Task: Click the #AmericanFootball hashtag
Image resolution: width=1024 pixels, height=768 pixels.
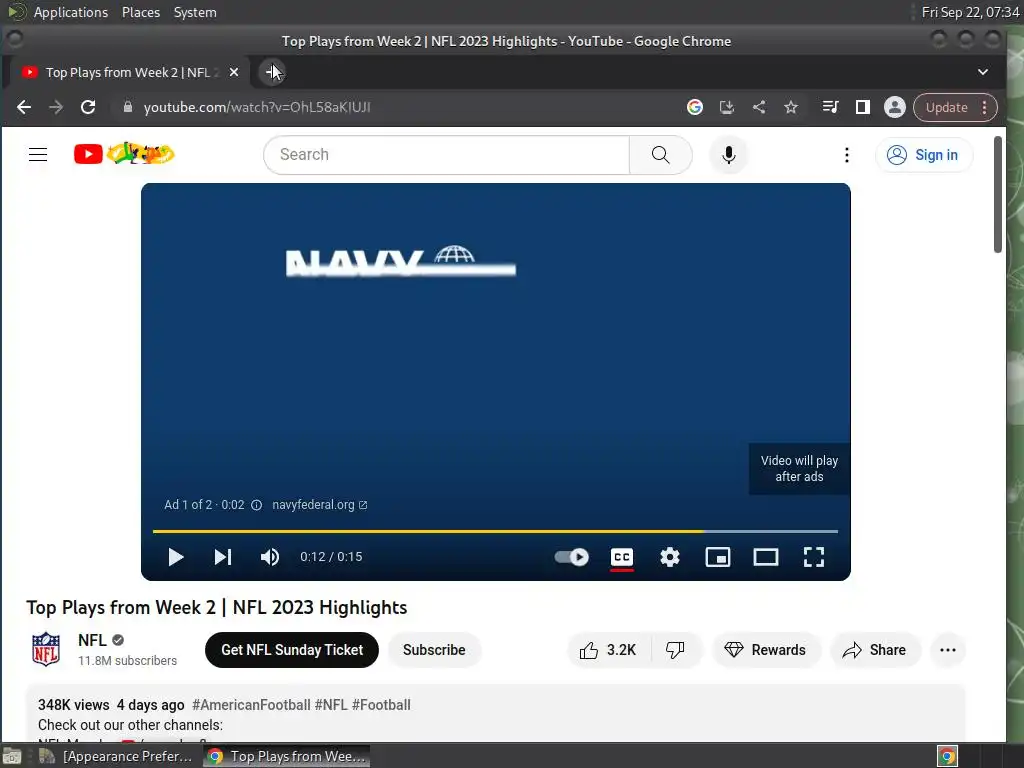Action: click(251, 705)
